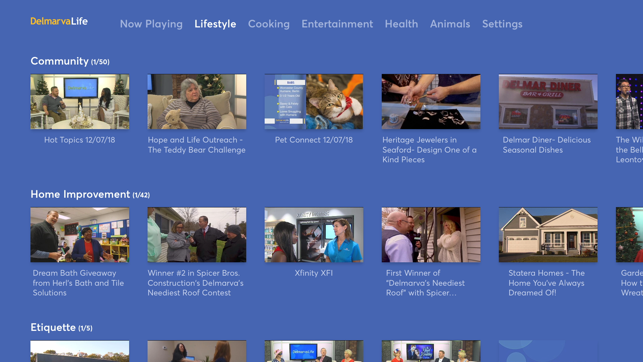
Task: Play the Pet Connect 12/07/18 thumbnail
Action: (314, 102)
